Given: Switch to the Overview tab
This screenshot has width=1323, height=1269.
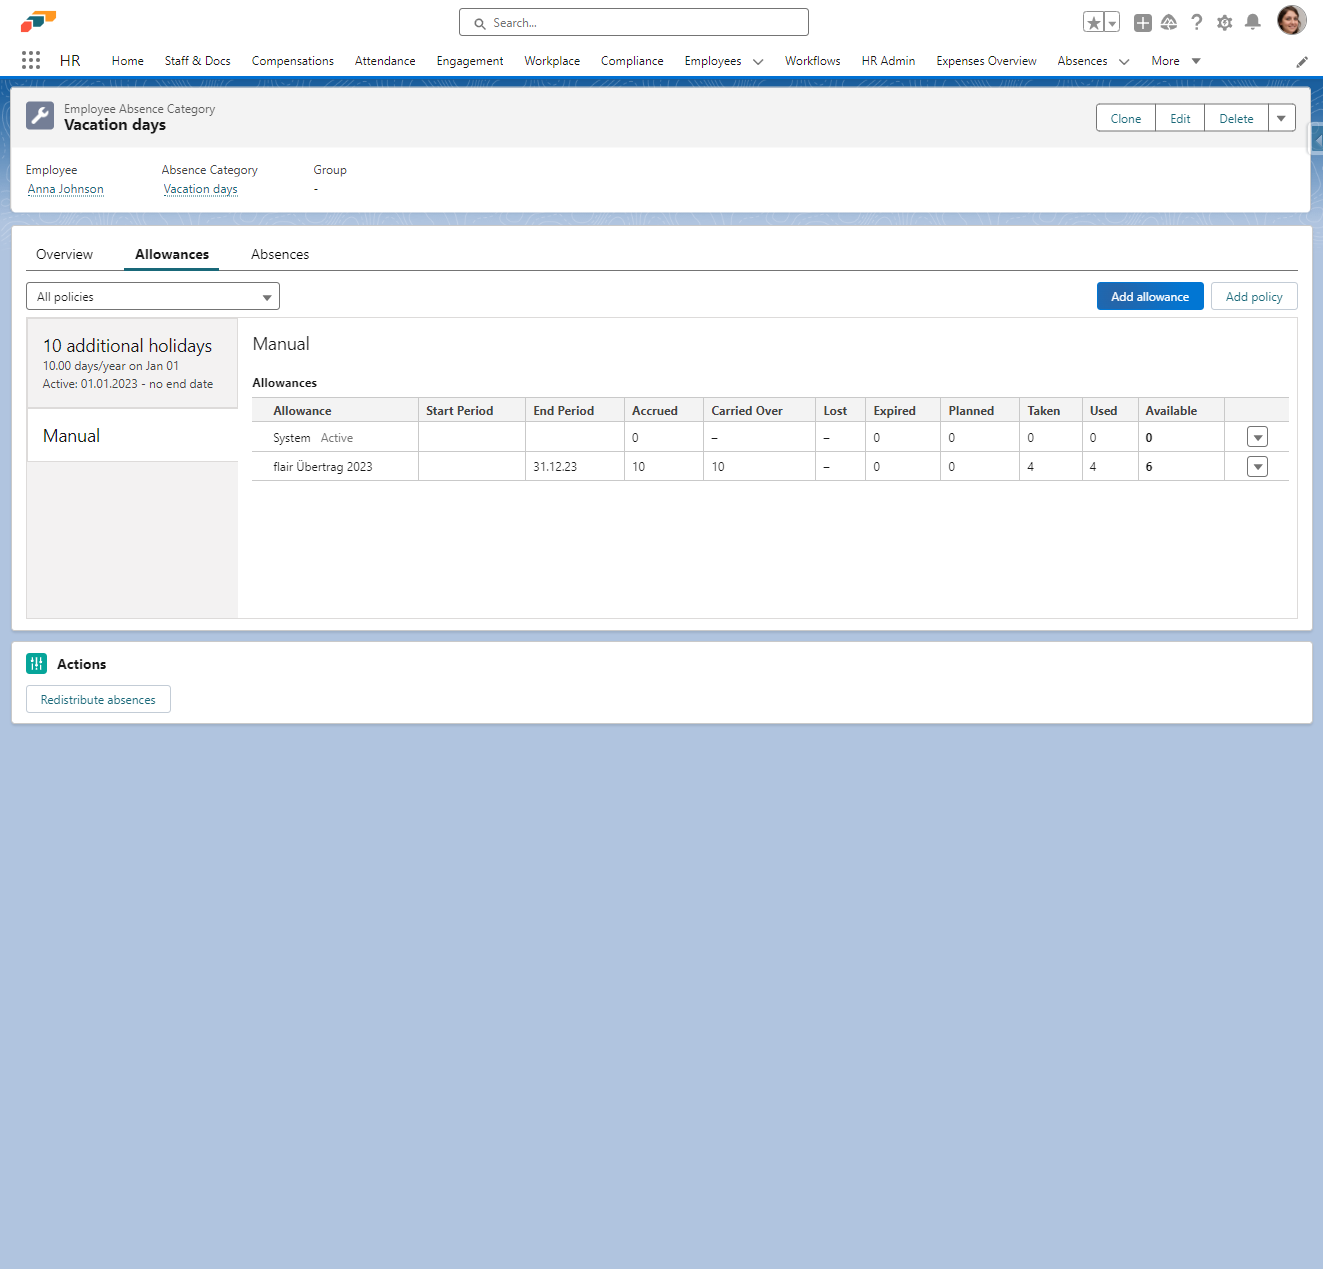Looking at the screenshot, I should pyautogui.click(x=64, y=254).
